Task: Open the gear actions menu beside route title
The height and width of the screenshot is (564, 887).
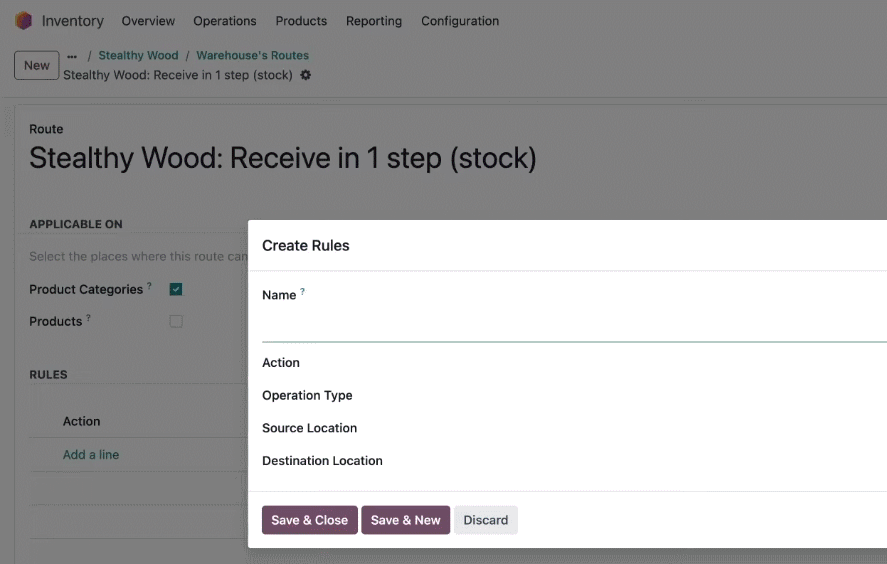Action: tap(305, 75)
